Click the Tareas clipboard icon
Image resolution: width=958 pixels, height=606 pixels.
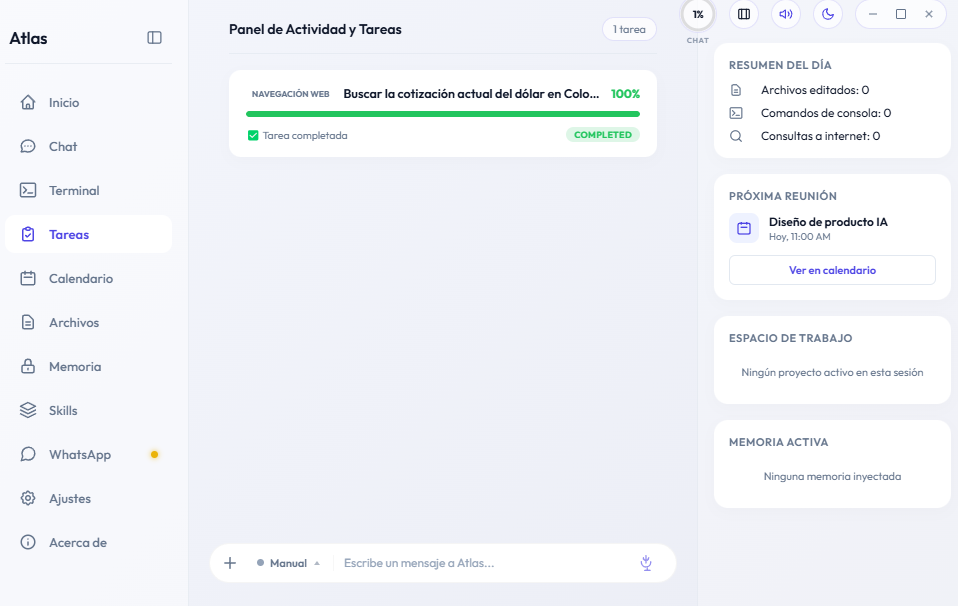[28, 234]
